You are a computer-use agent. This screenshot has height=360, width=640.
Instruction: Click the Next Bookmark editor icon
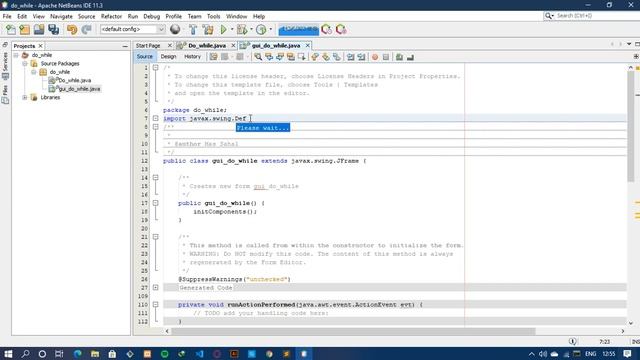click(x=326, y=57)
